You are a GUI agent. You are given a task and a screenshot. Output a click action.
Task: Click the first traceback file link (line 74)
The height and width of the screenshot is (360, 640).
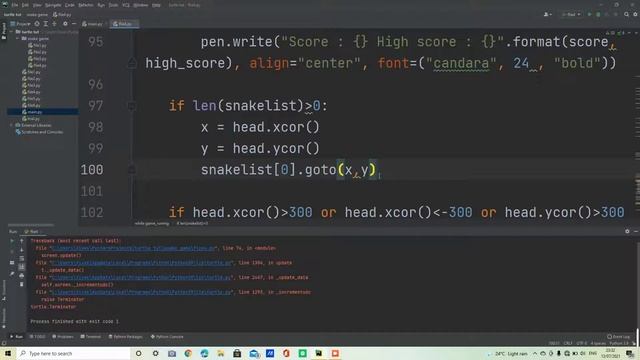(x=133, y=248)
